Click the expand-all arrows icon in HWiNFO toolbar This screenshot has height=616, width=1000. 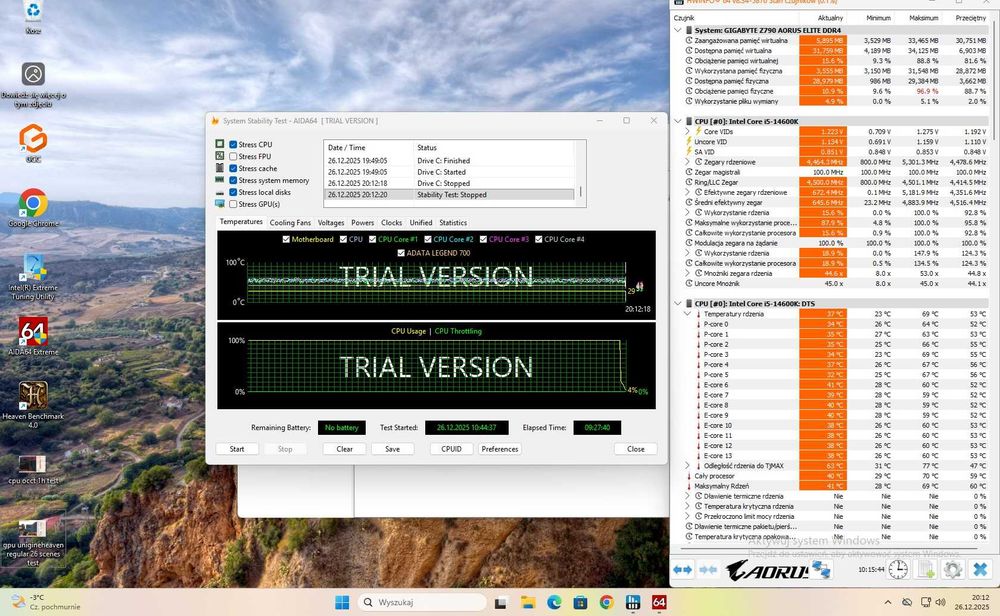682,569
